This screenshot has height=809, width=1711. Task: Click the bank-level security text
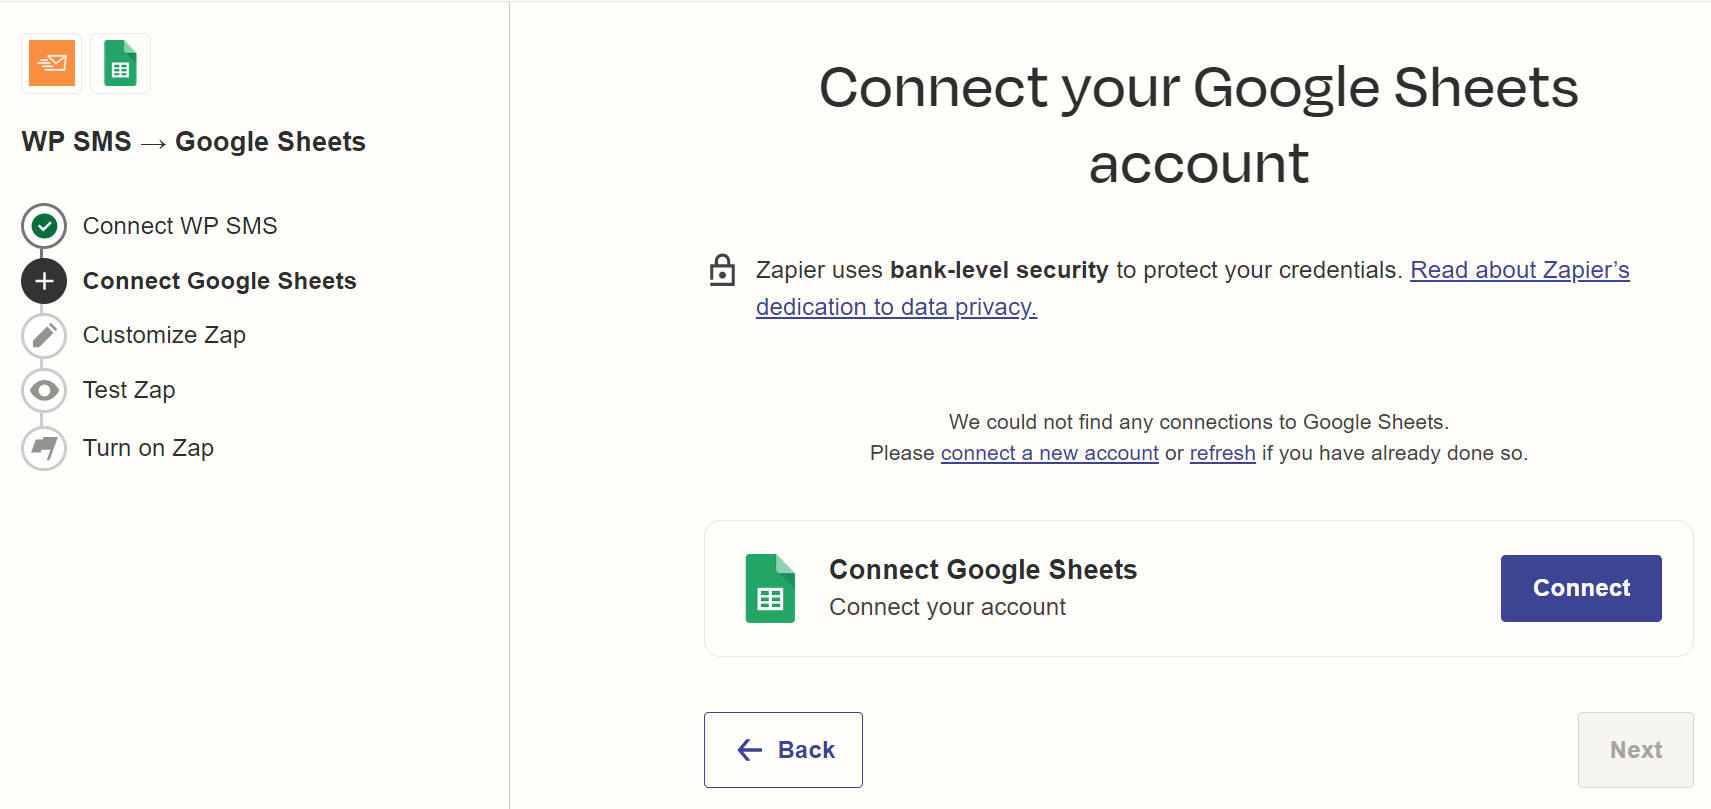(x=999, y=270)
